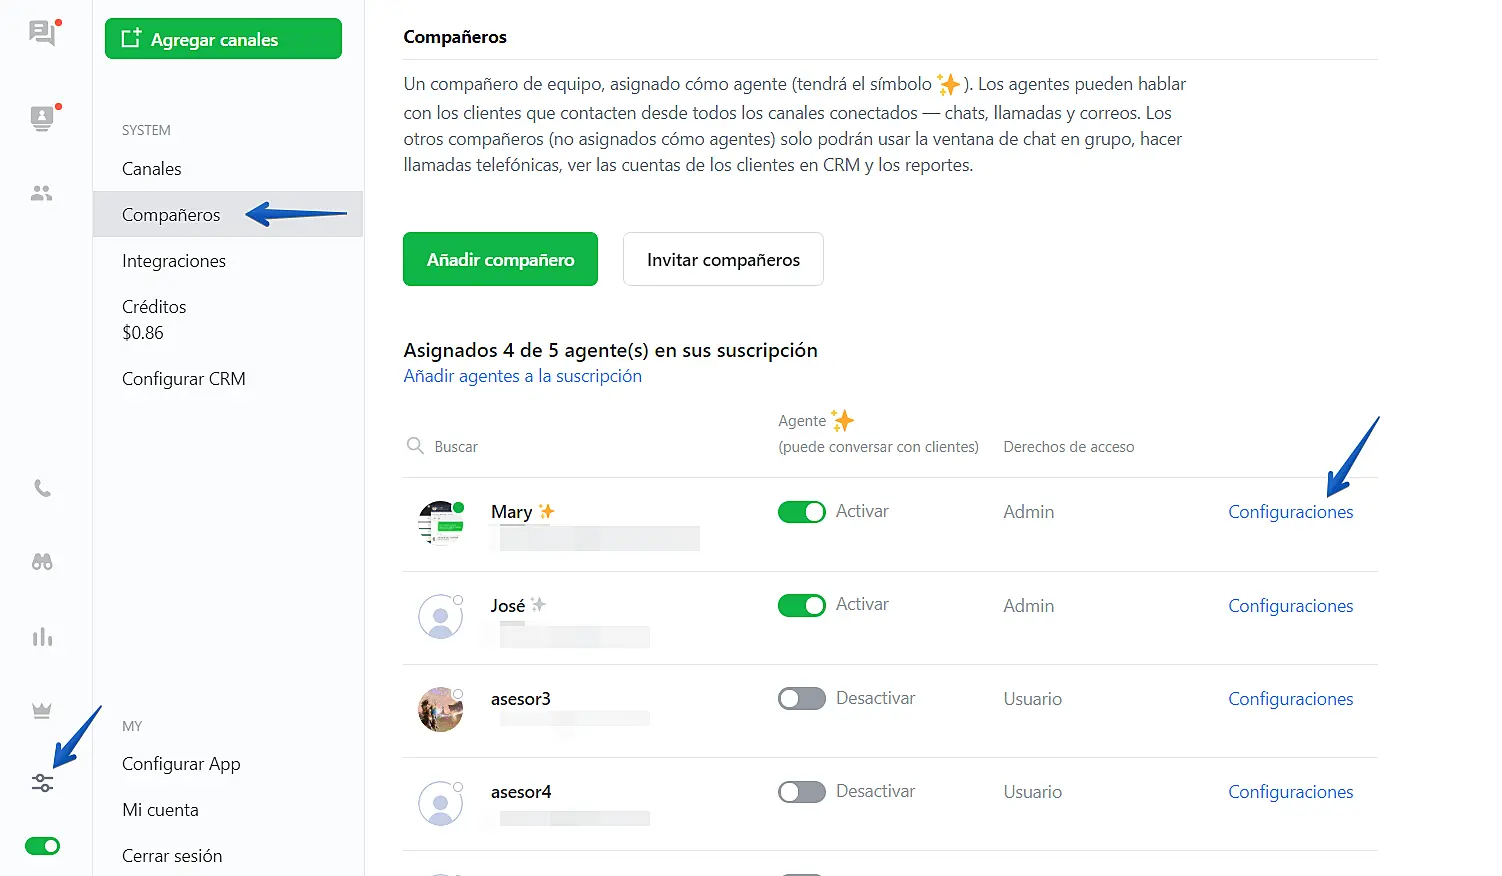Open the phone calls icon
Viewport: 1502px width, 876px height.
tap(42, 488)
